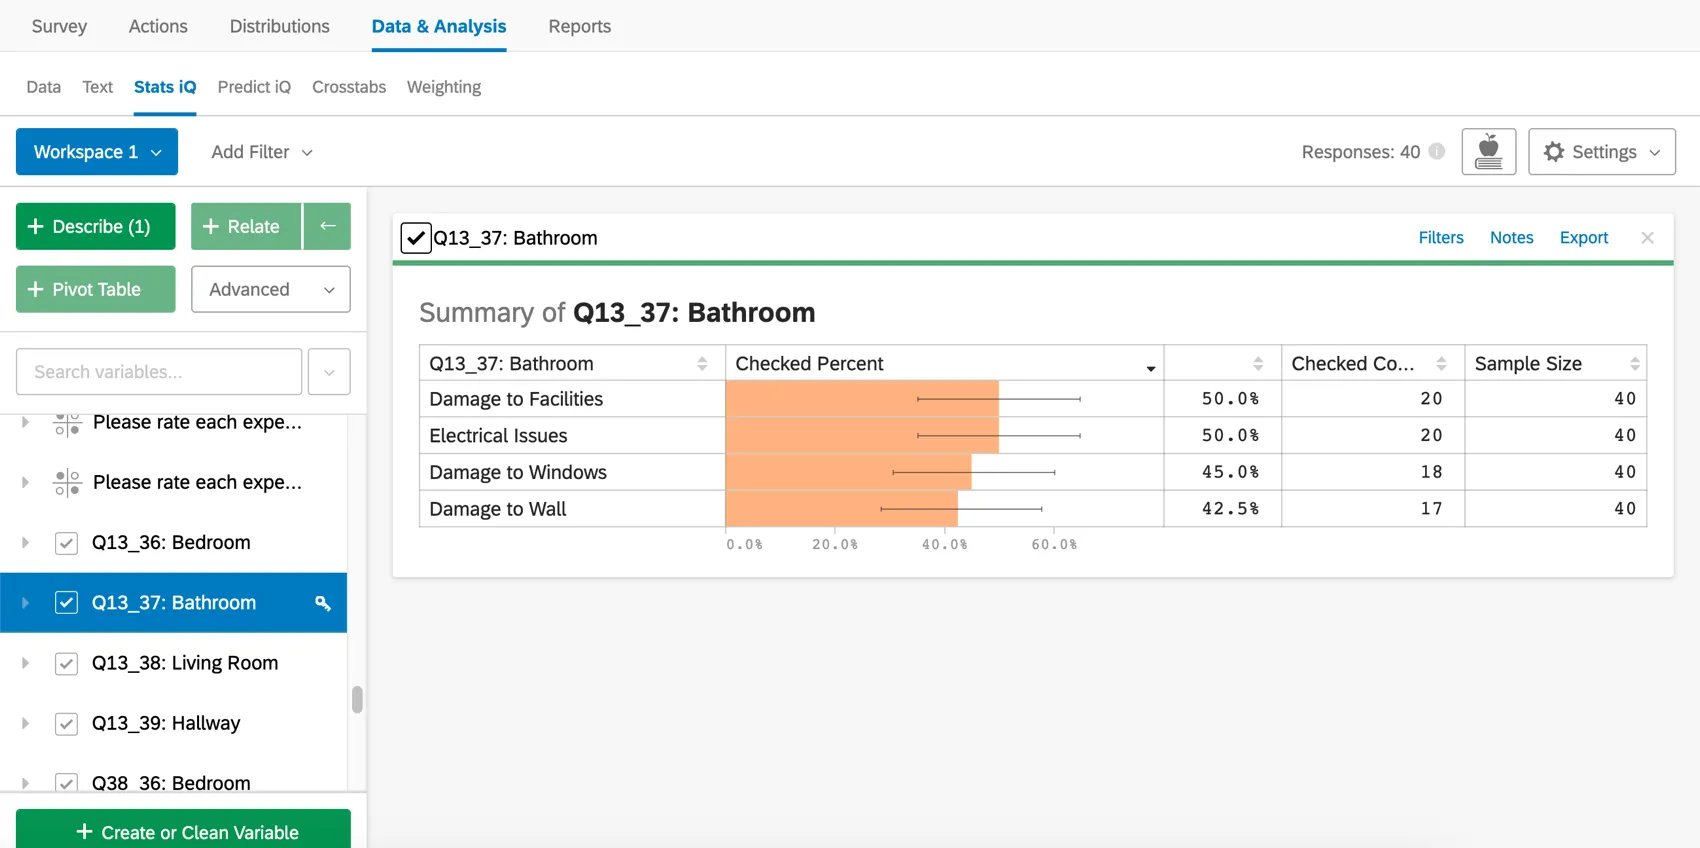
Task: Click the apple-and-books learning icon
Action: click(x=1488, y=152)
